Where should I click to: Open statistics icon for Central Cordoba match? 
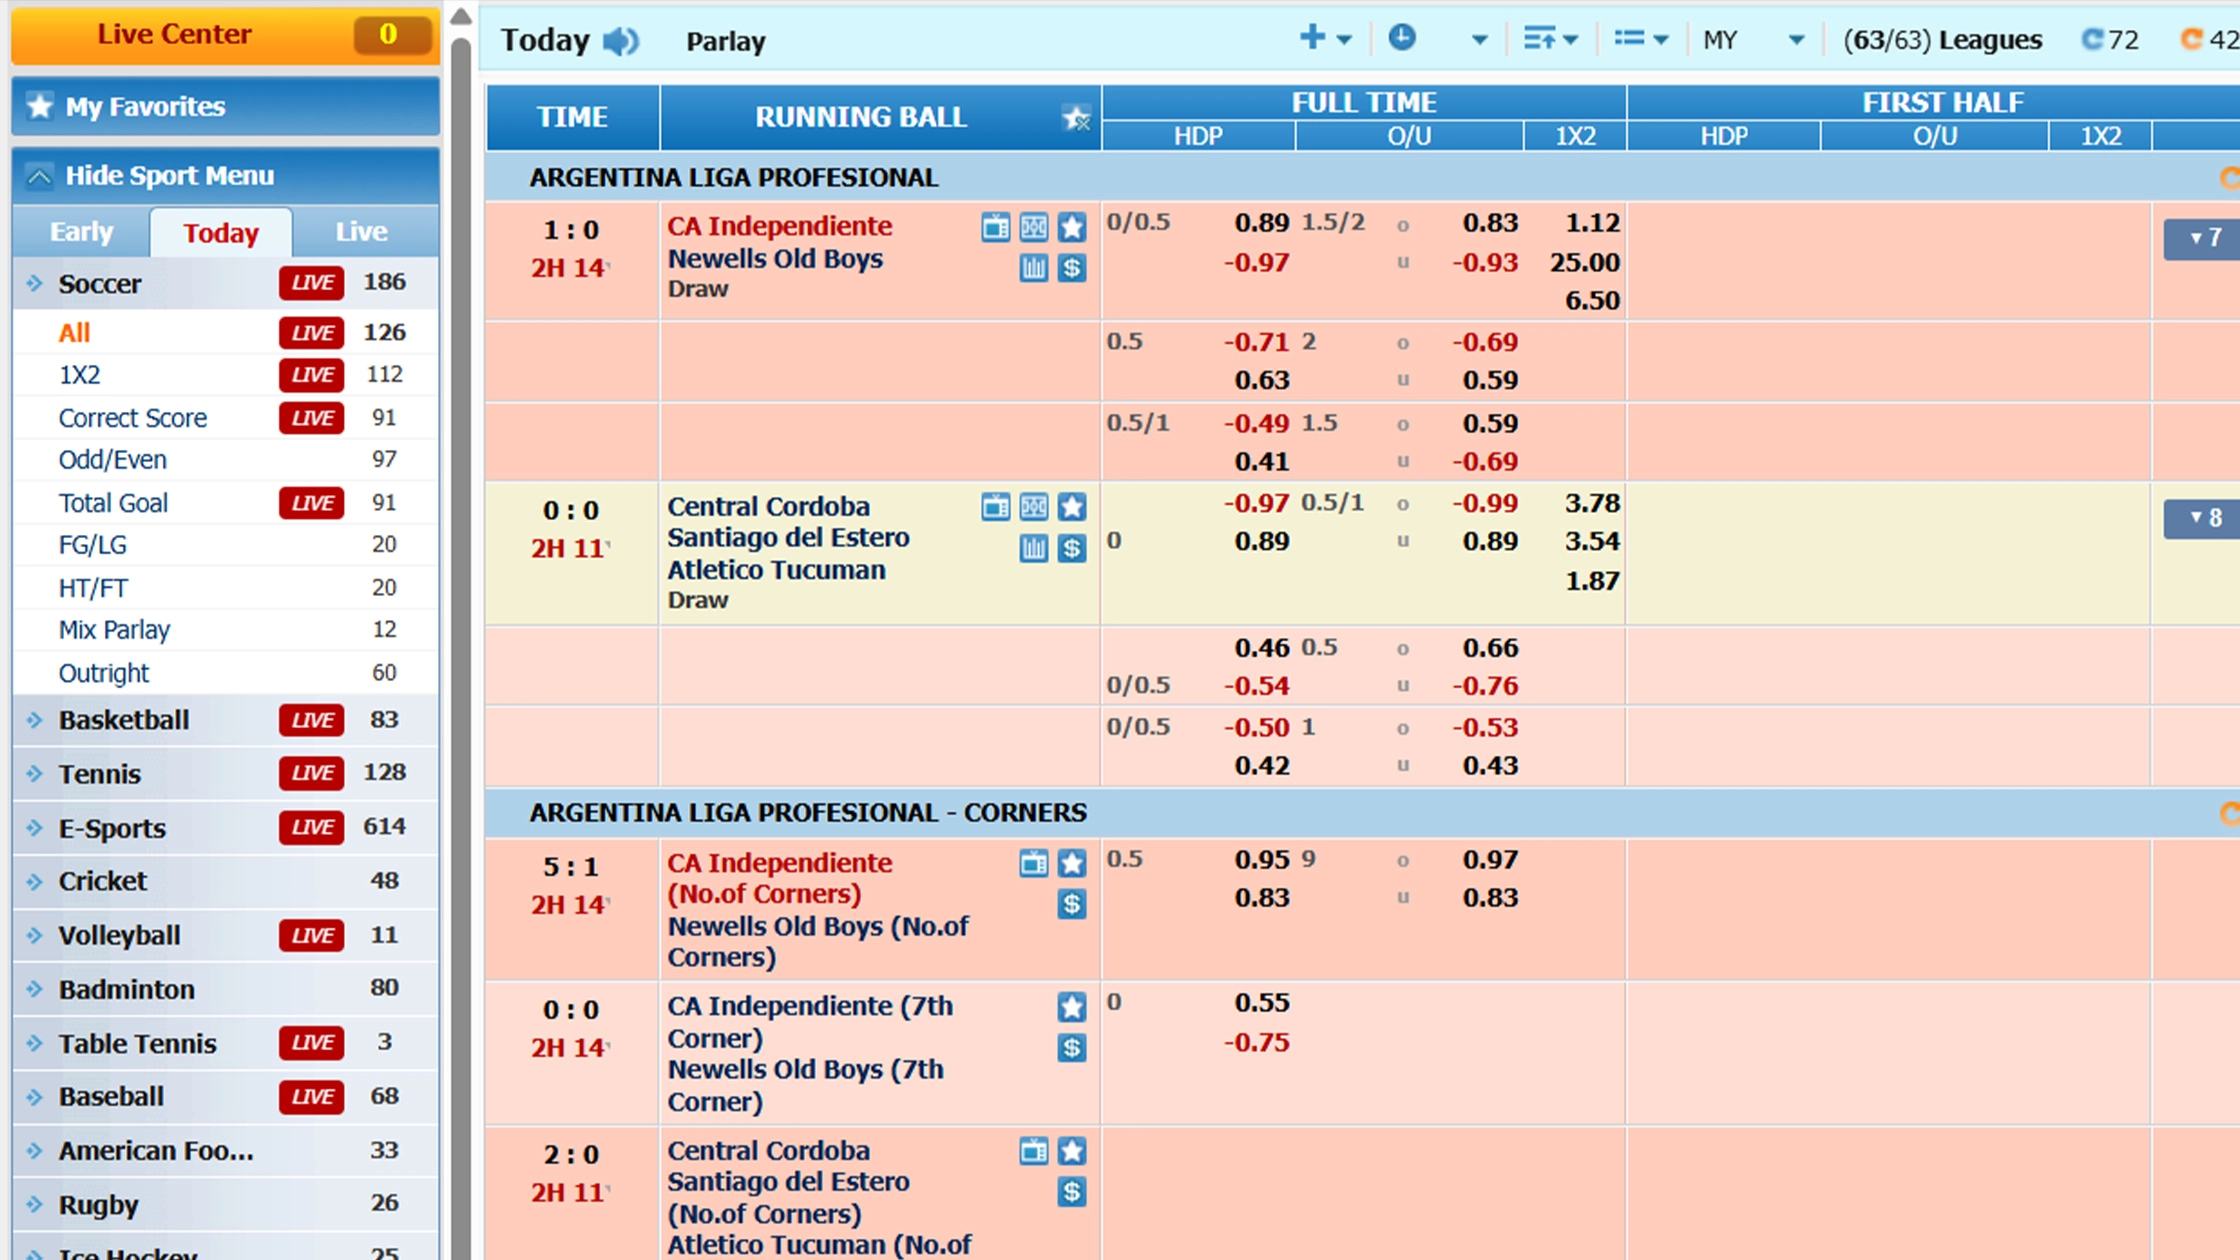tap(1033, 548)
